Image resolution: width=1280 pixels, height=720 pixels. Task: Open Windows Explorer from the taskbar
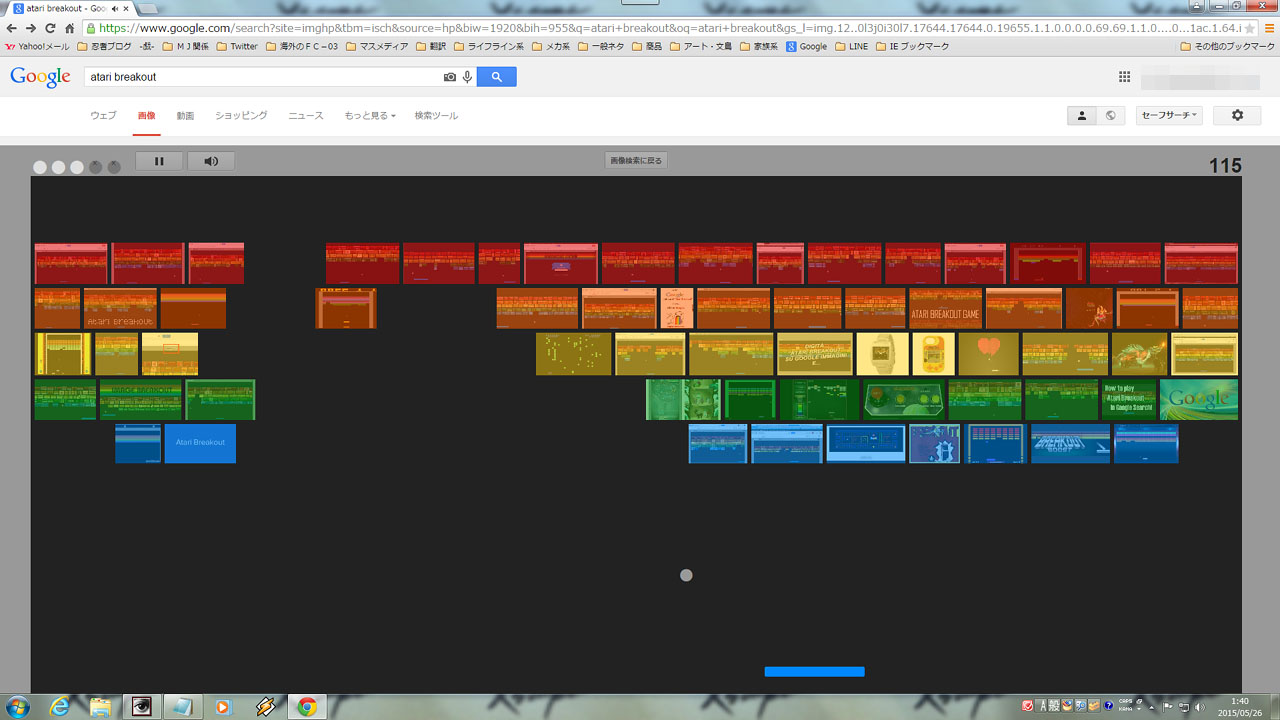[x=101, y=707]
